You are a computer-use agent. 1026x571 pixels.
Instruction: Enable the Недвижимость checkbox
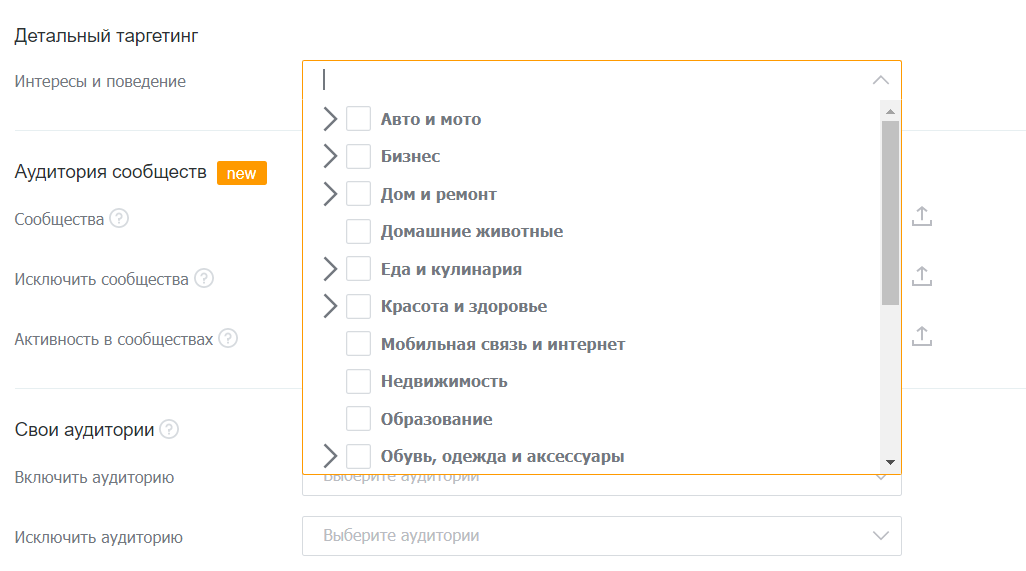pos(359,381)
